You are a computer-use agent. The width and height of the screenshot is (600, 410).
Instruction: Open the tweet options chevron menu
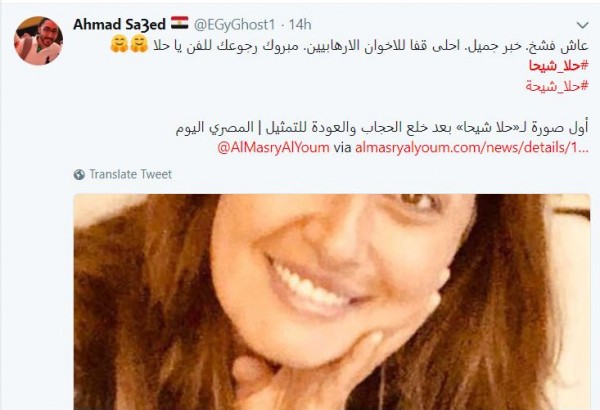582,25
